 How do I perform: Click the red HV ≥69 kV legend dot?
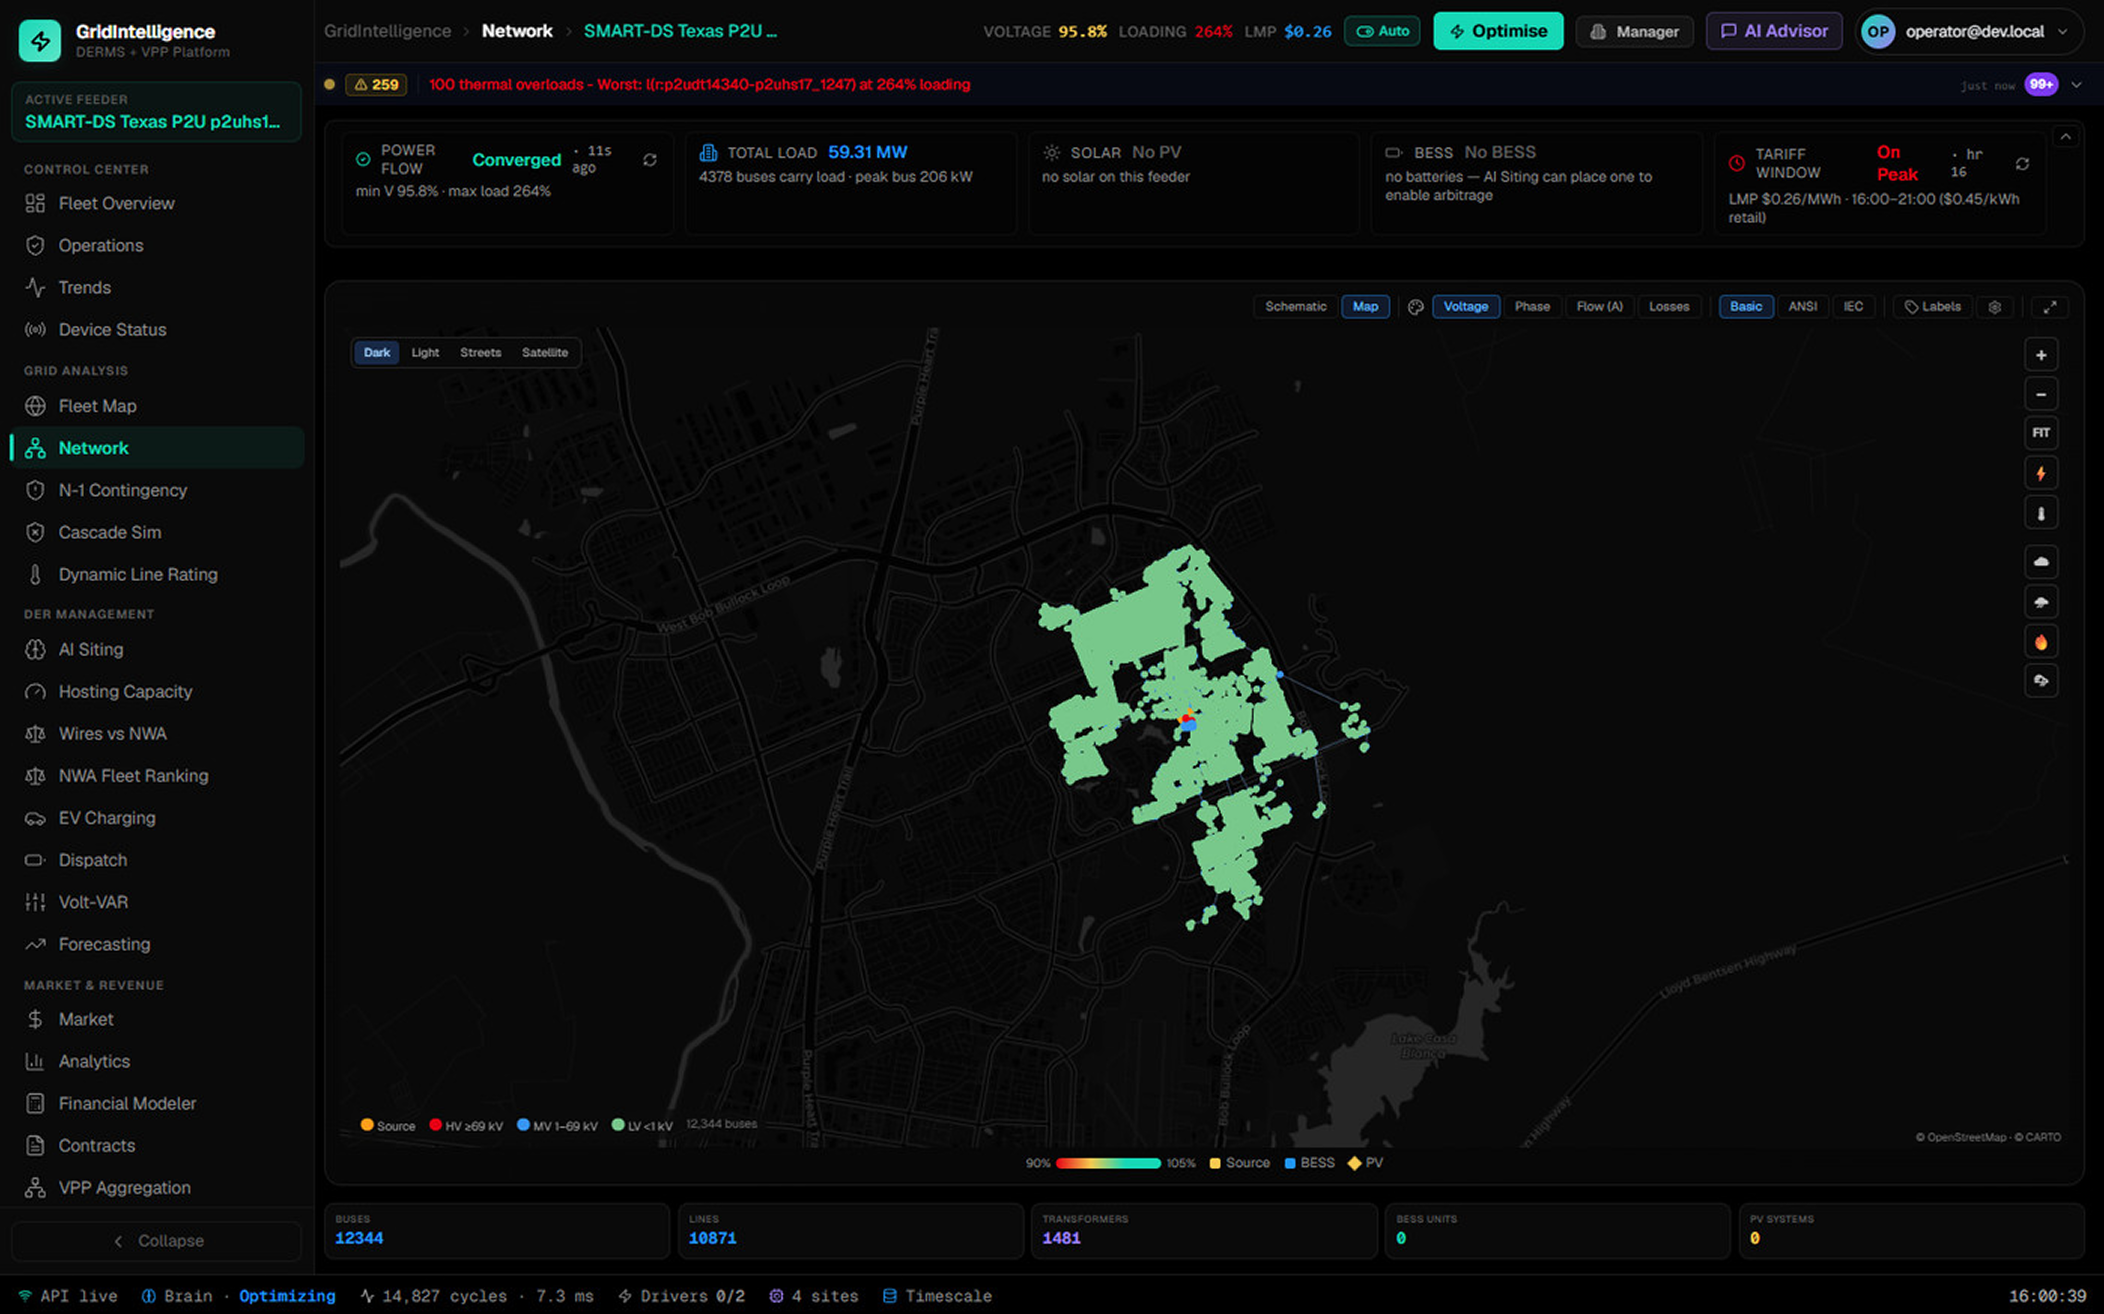[436, 1125]
